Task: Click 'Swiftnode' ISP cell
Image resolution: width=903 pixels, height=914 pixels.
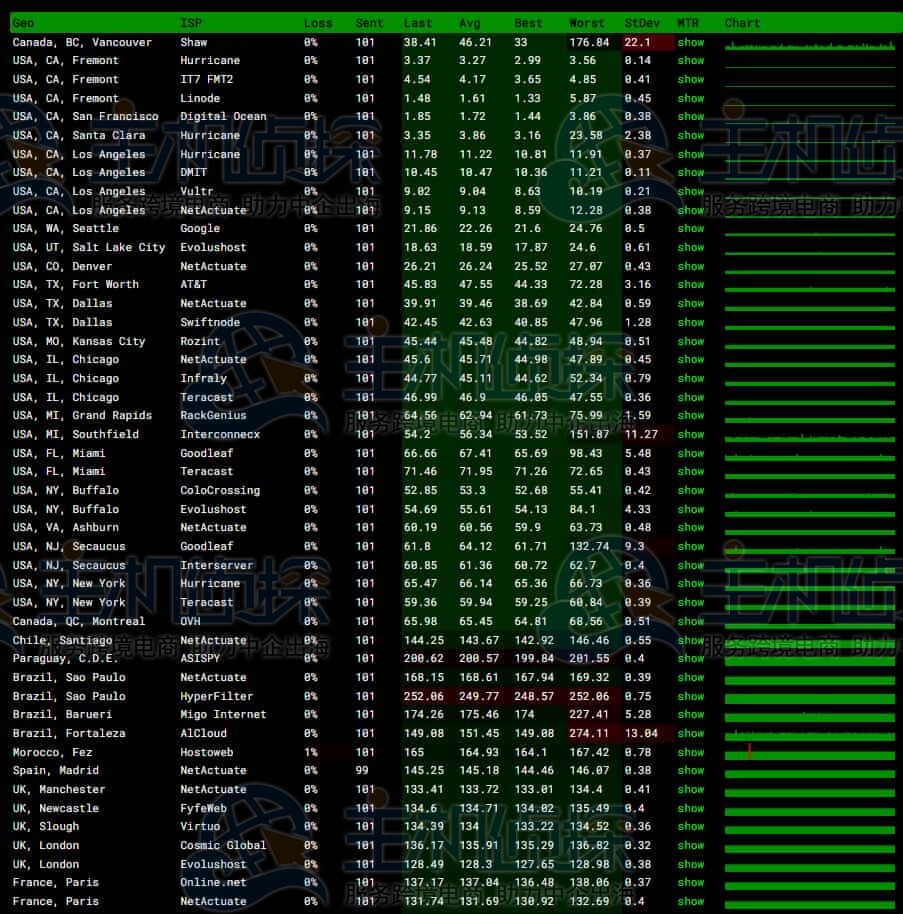Action: [x=210, y=322]
